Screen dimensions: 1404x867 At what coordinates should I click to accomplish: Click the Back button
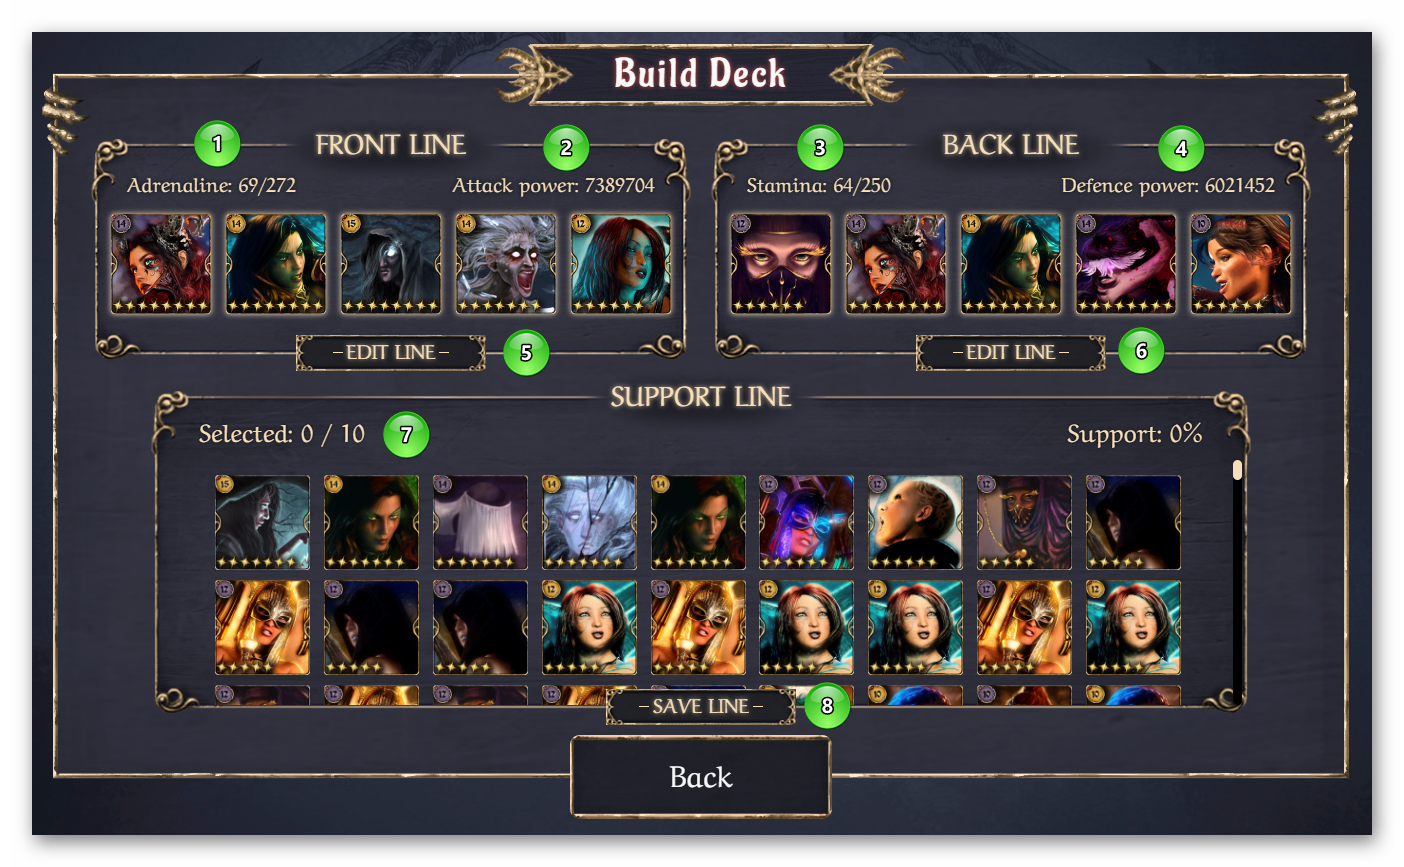[x=701, y=777]
